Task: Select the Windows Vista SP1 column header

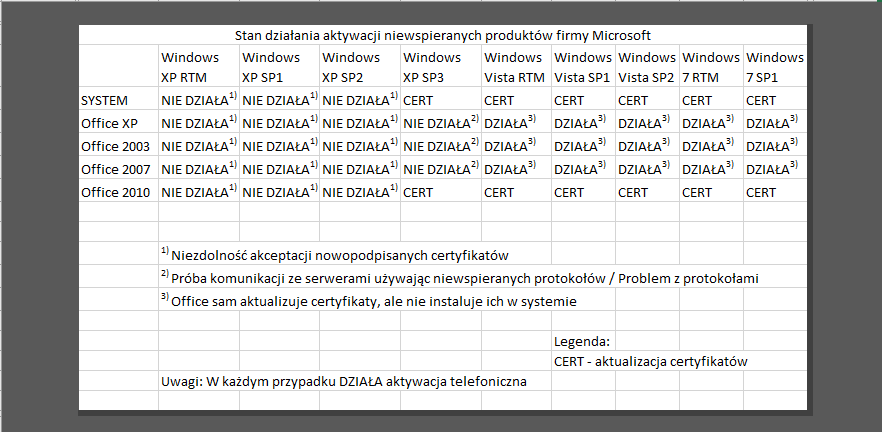Action: tap(583, 67)
